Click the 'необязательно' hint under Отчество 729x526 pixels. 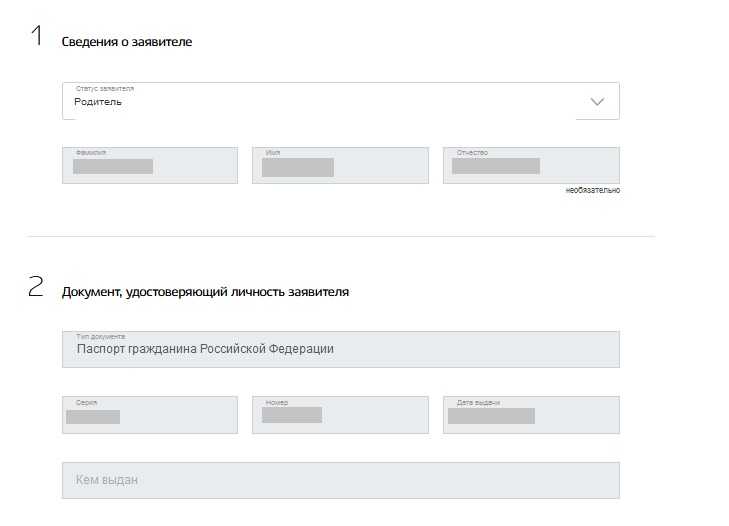(x=592, y=190)
